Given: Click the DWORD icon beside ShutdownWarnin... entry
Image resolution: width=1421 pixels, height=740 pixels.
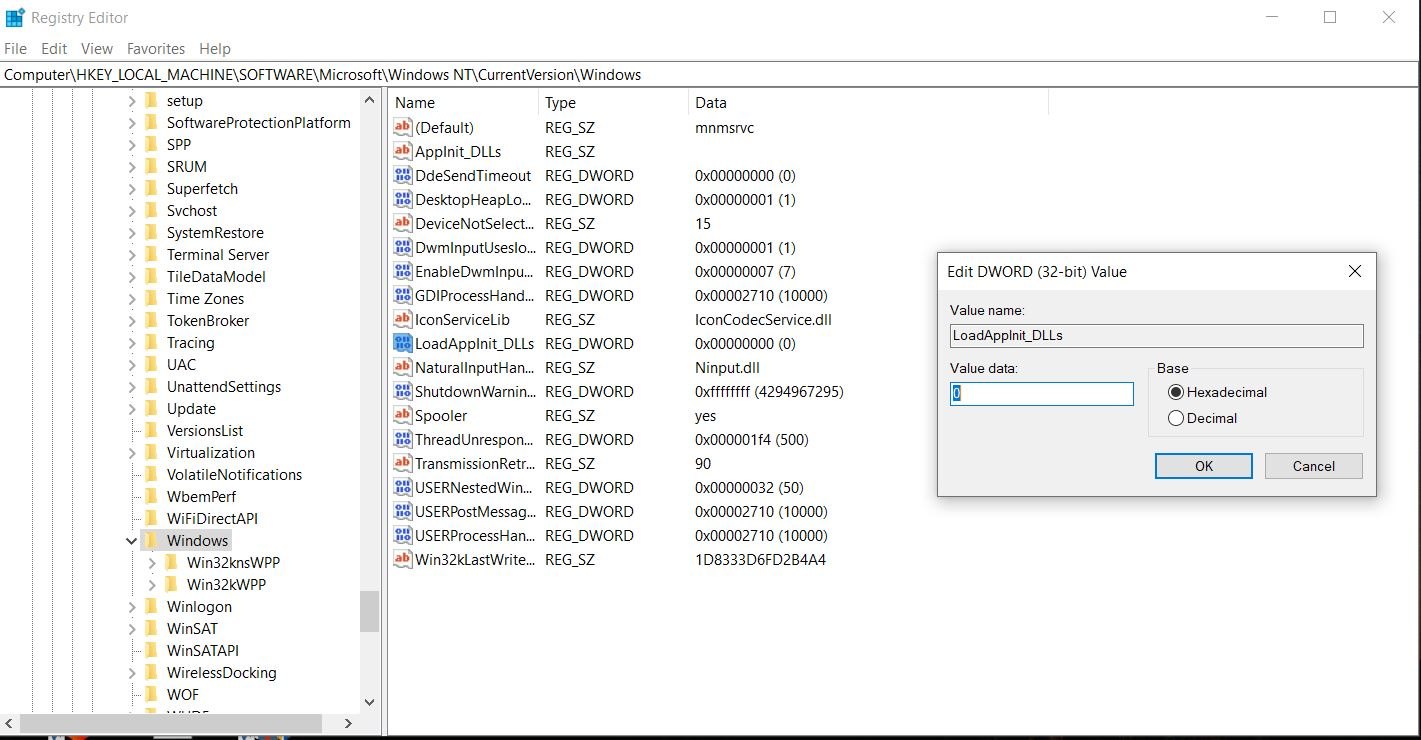Looking at the screenshot, I should click(x=403, y=391).
